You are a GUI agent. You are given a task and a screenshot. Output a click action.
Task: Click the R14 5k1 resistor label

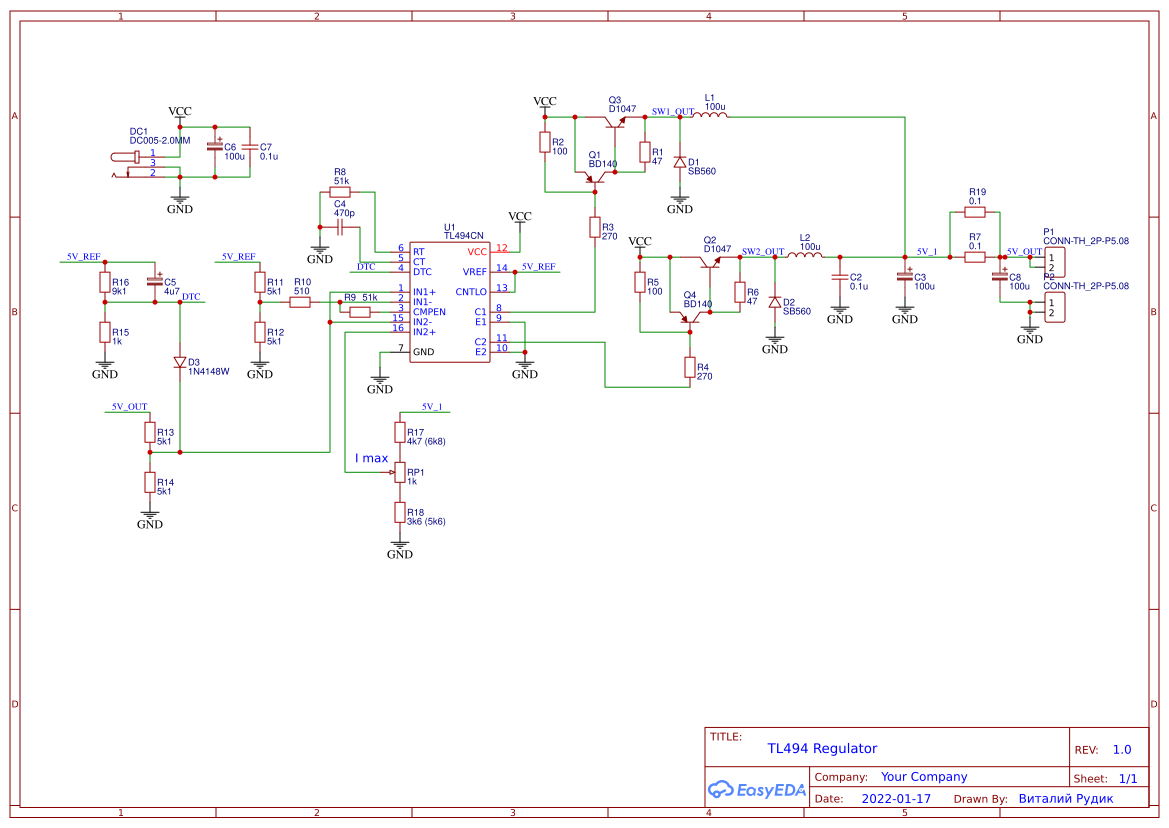(166, 487)
